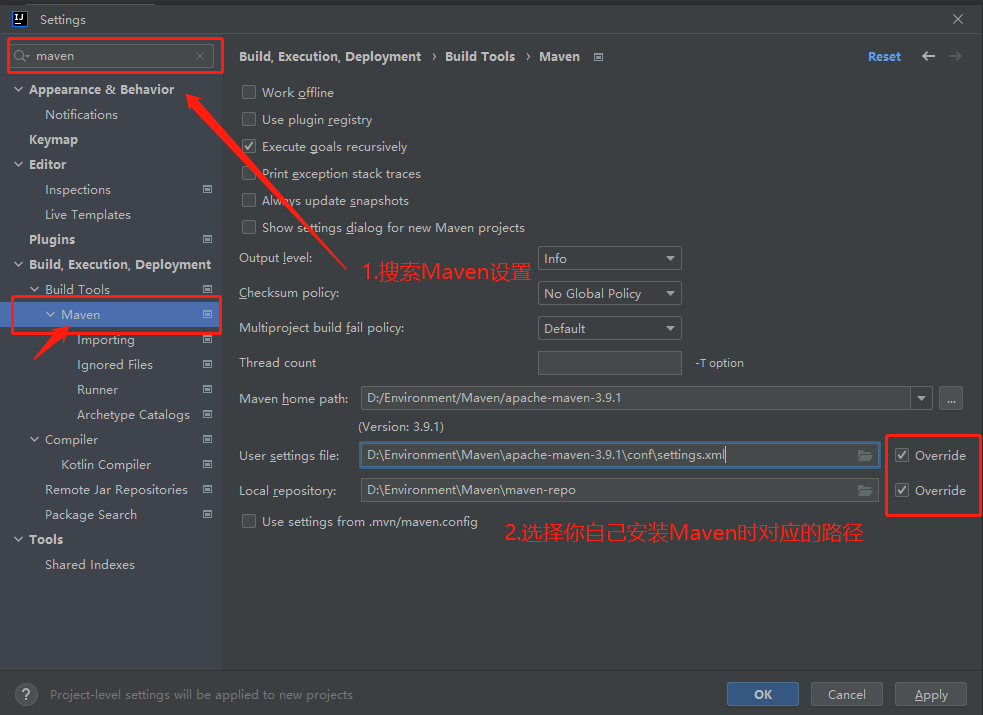Image resolution: width=983 pixels, height=715 pixels.
Task: Click the project-level icon beside Build Tools
Action: tap(208, 289)
